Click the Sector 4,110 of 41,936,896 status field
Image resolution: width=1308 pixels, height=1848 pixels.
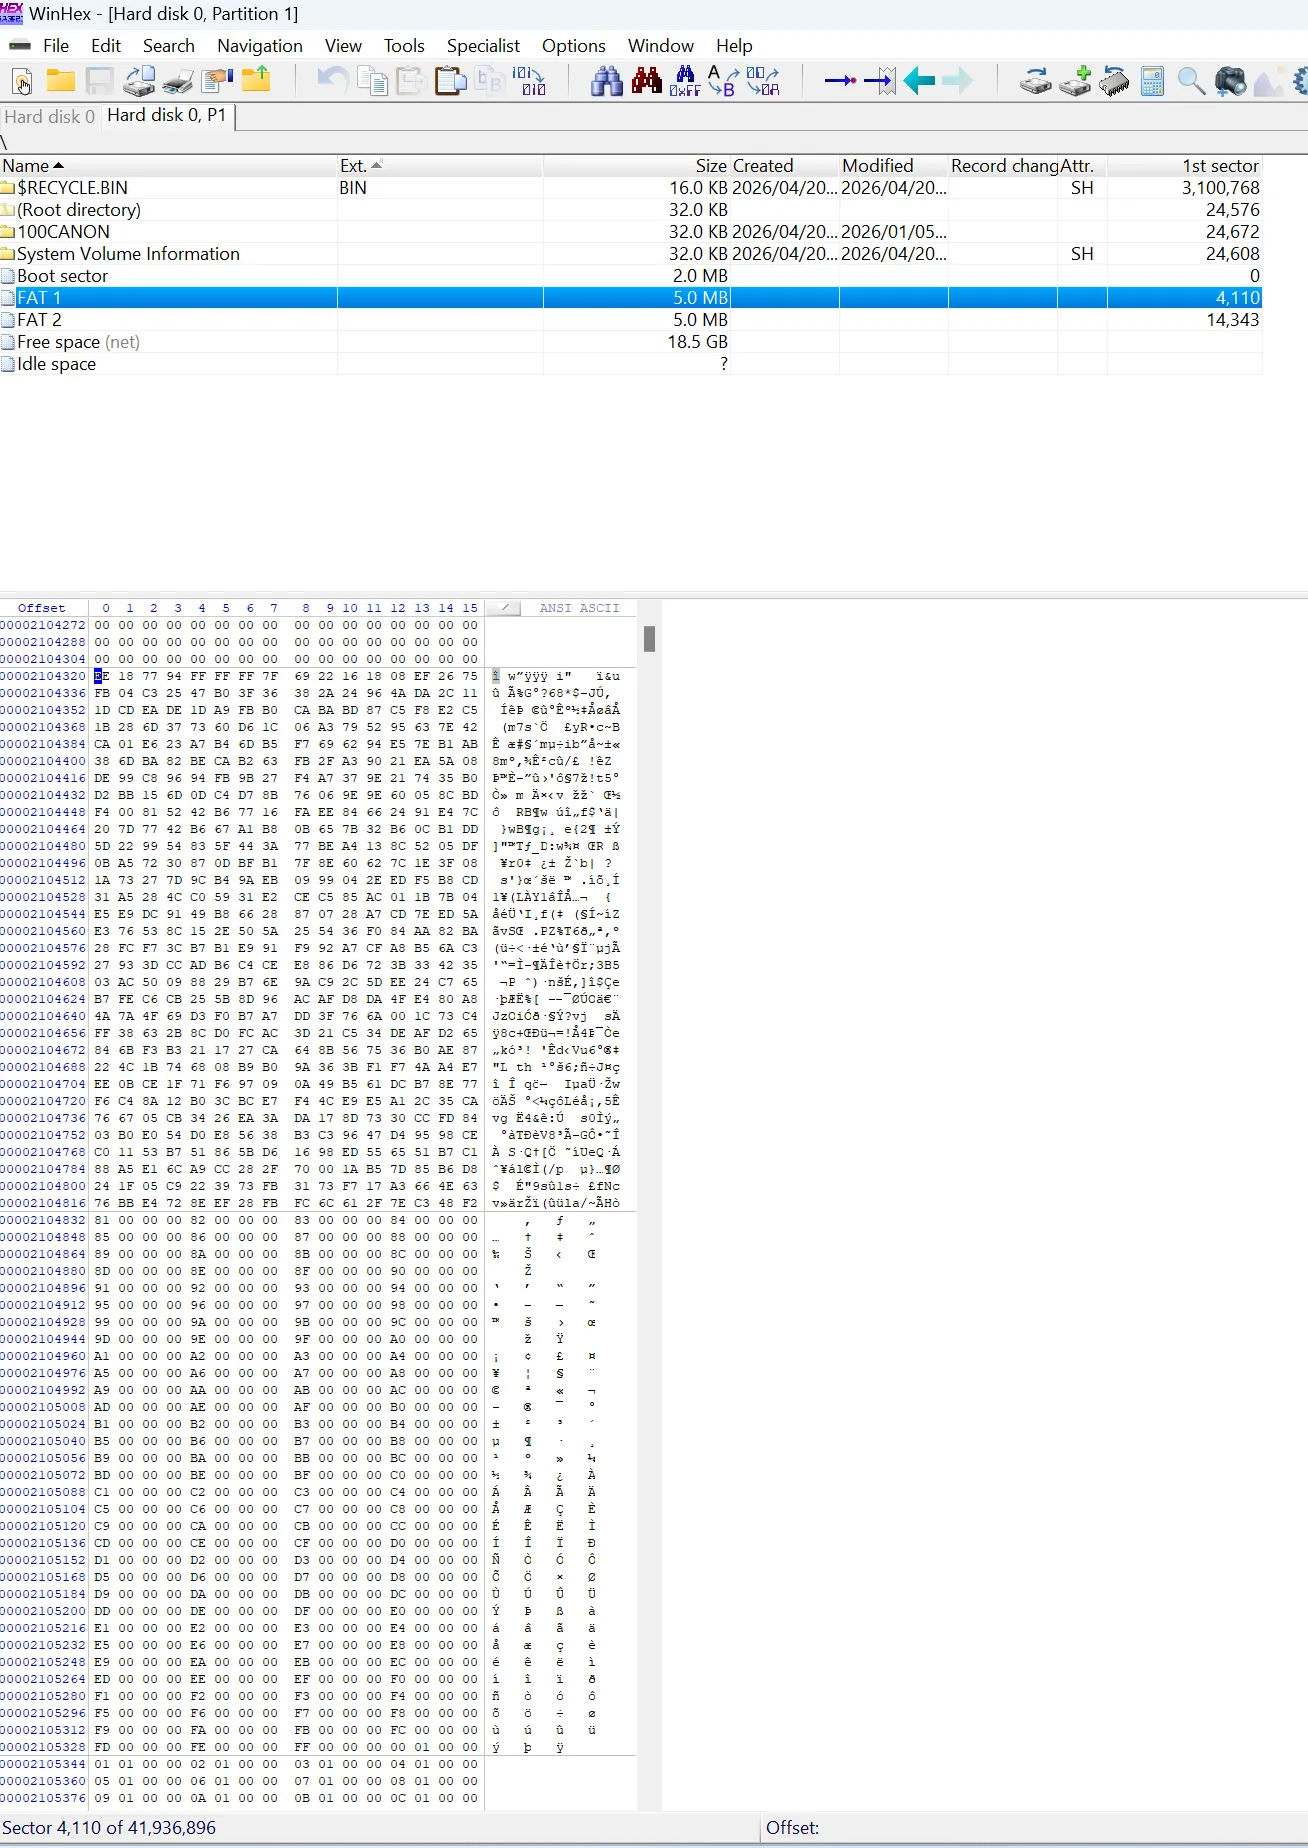(380, 1828)
